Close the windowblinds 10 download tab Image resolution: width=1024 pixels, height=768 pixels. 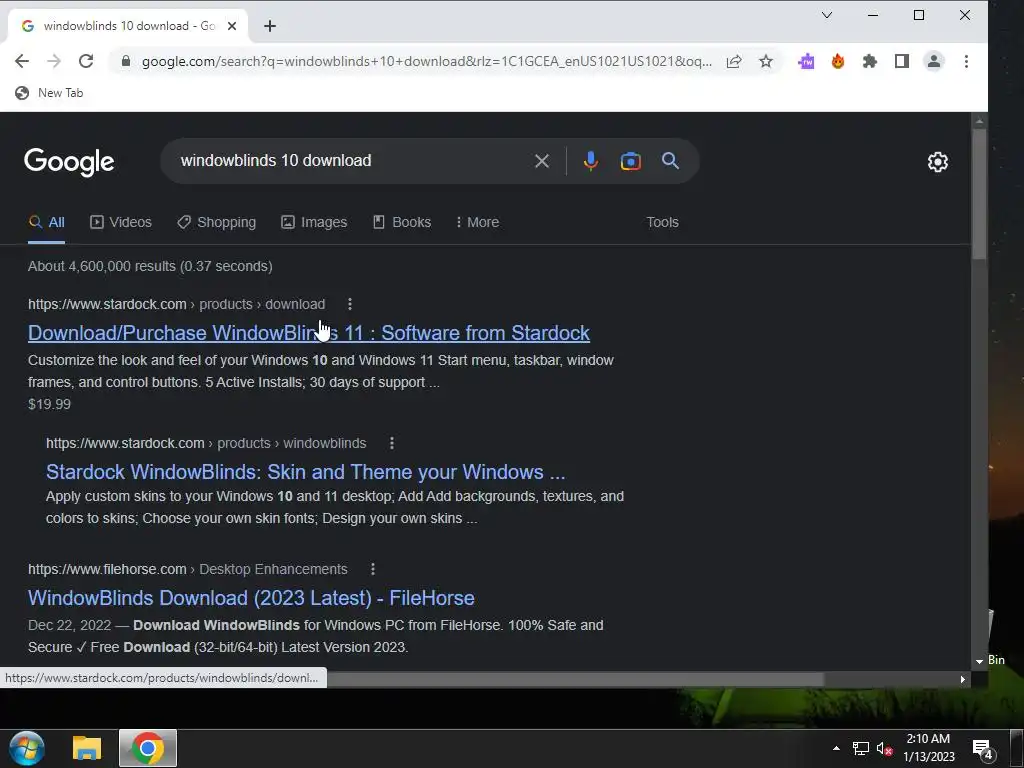point(232,26)
